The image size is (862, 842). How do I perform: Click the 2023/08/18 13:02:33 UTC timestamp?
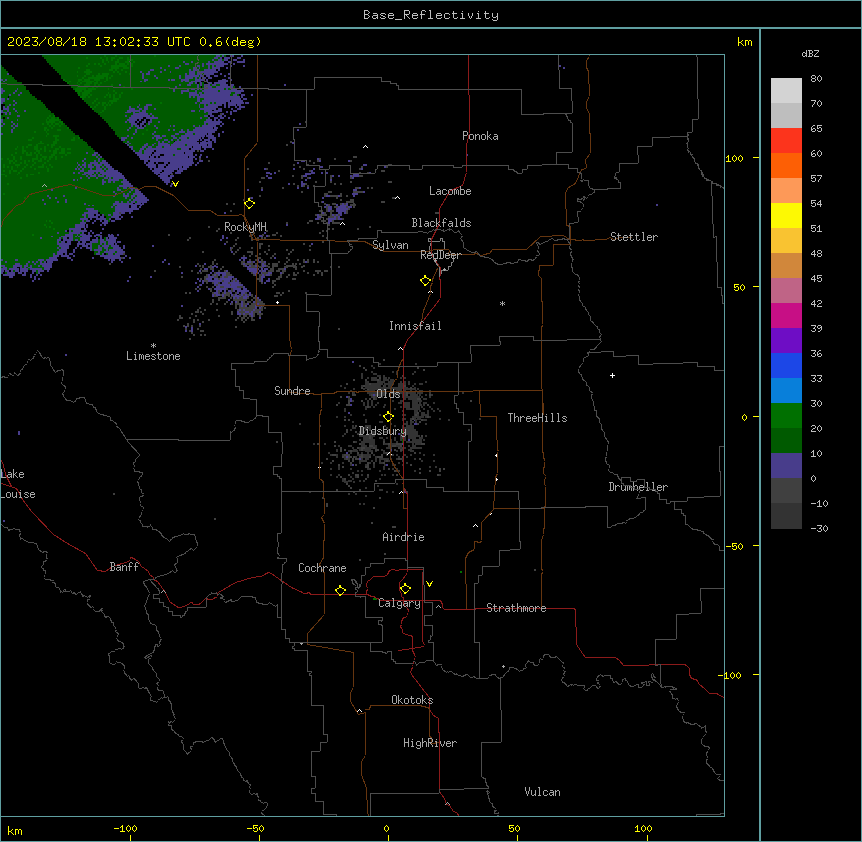pos(100,42)
